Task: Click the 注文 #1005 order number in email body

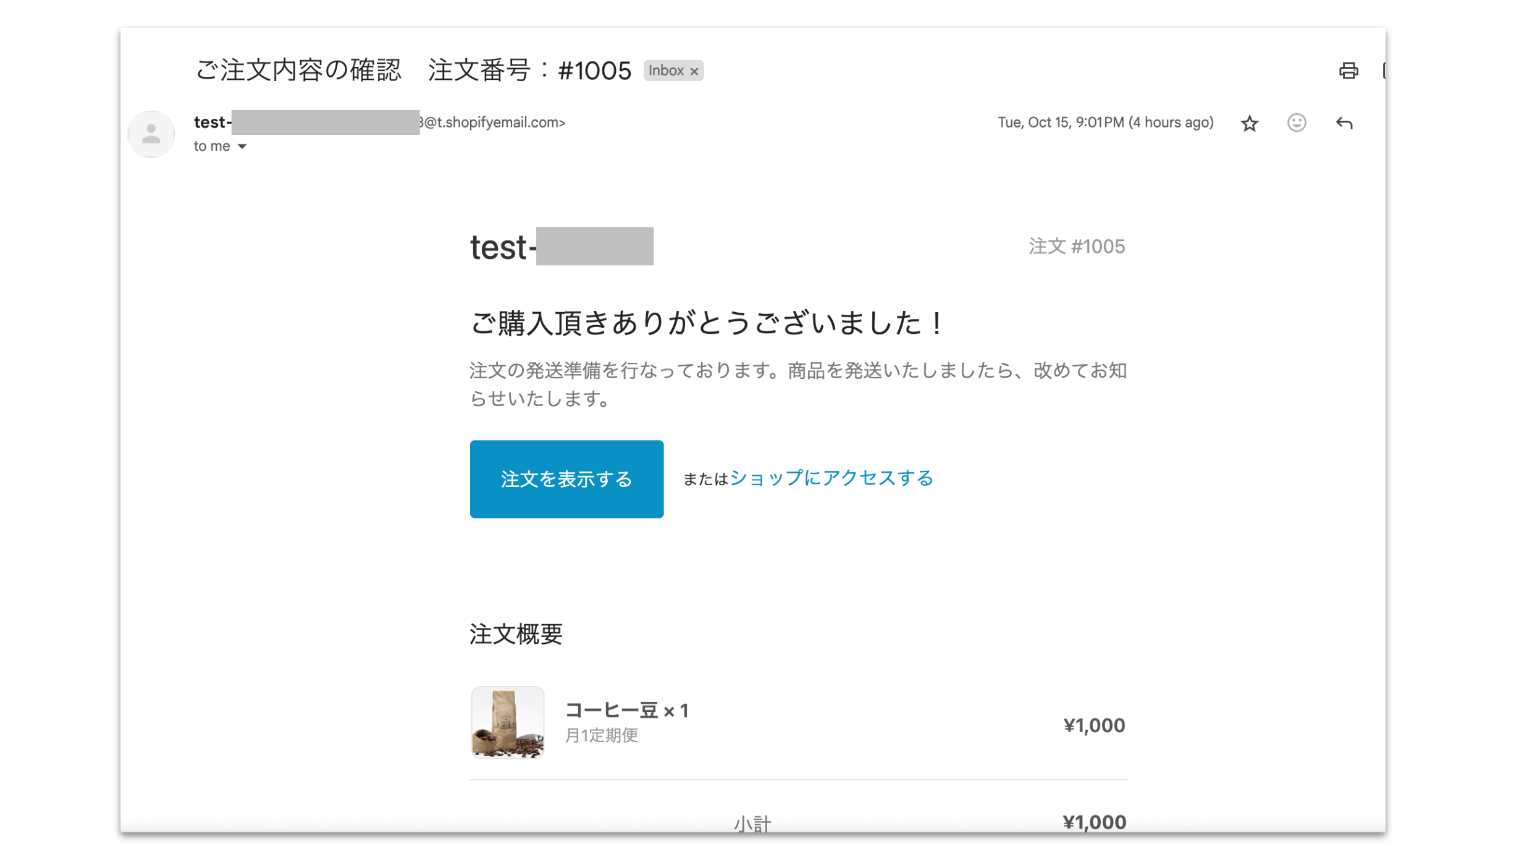Action: [x=1076, y=246]
